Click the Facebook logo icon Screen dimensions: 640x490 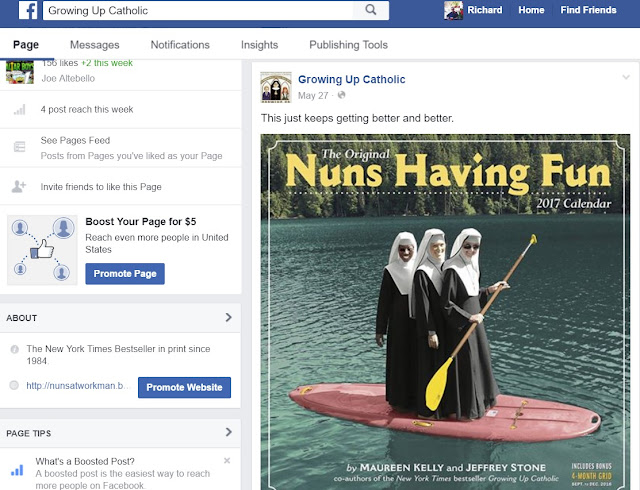pyautogui.click(x=28, y=10)
